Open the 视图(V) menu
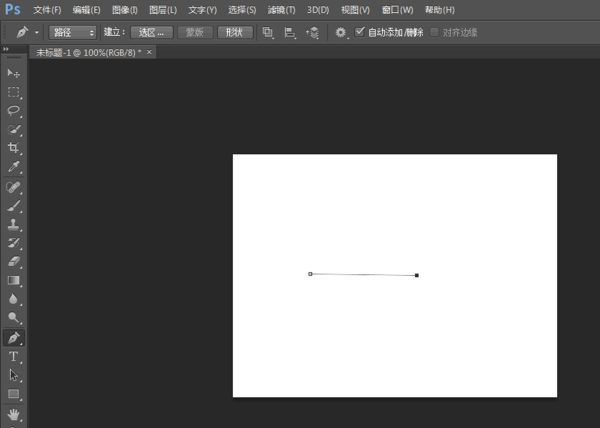 [355, 10]
